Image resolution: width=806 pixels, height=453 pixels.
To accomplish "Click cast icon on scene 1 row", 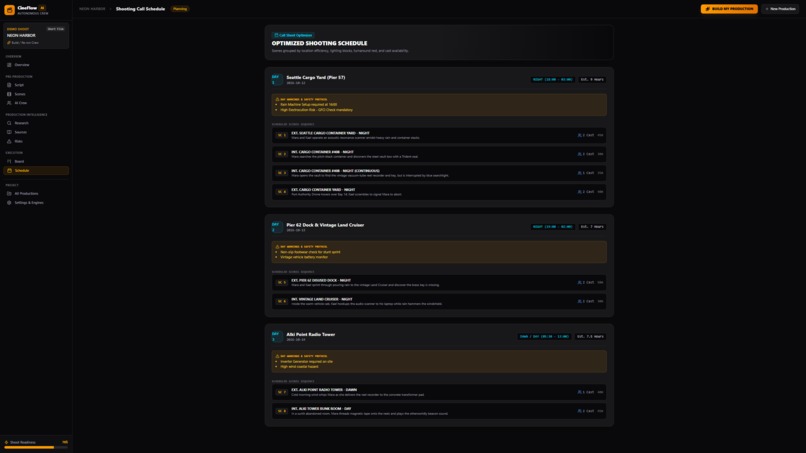I will 579,135.
